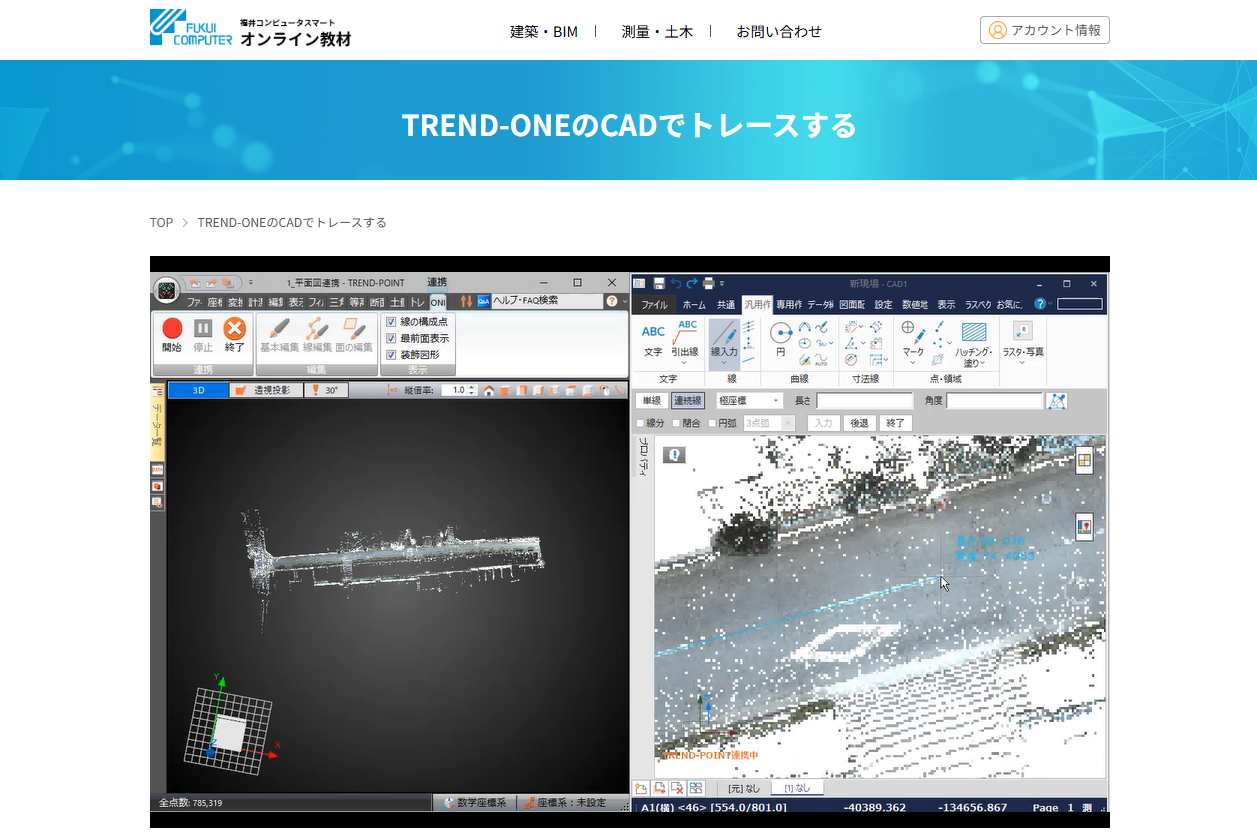
Task: Select the 基本編集 pencil tool
Action: tap(279, 328)
